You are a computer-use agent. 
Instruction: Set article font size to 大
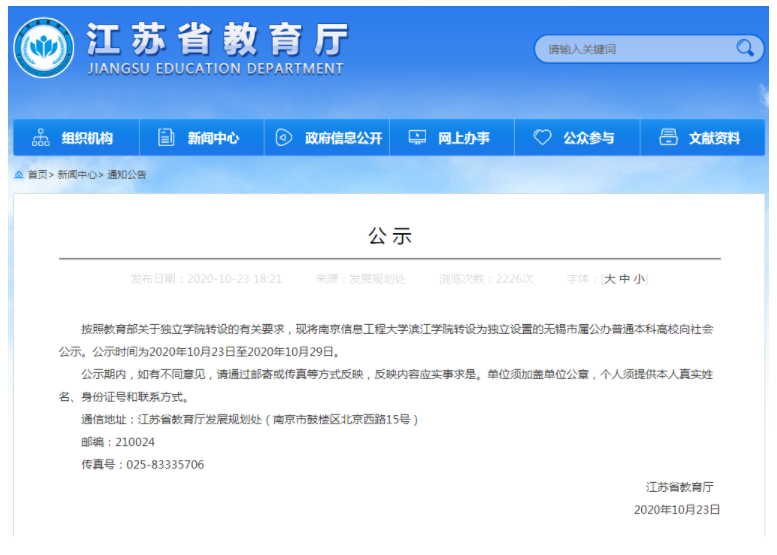609,280
